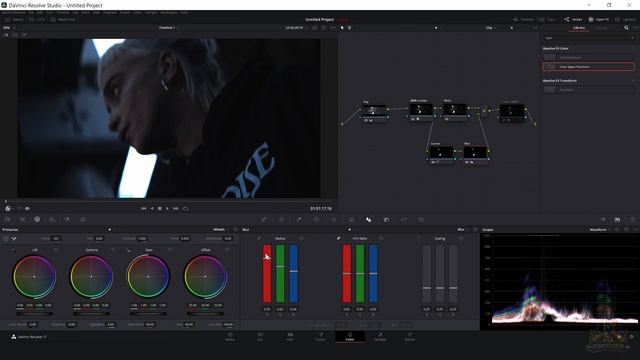Toggle loop playback
Screen dimensions: 640x360
(186, 209)
